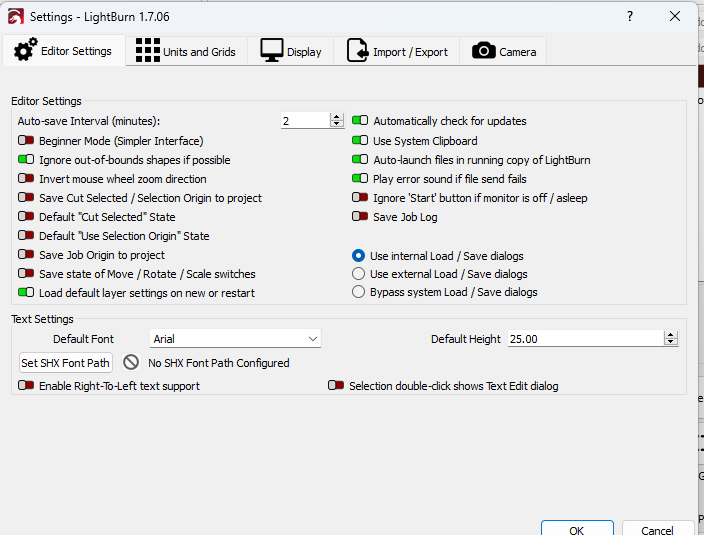Turn off Automatically check for updates

tap(360, 120)
